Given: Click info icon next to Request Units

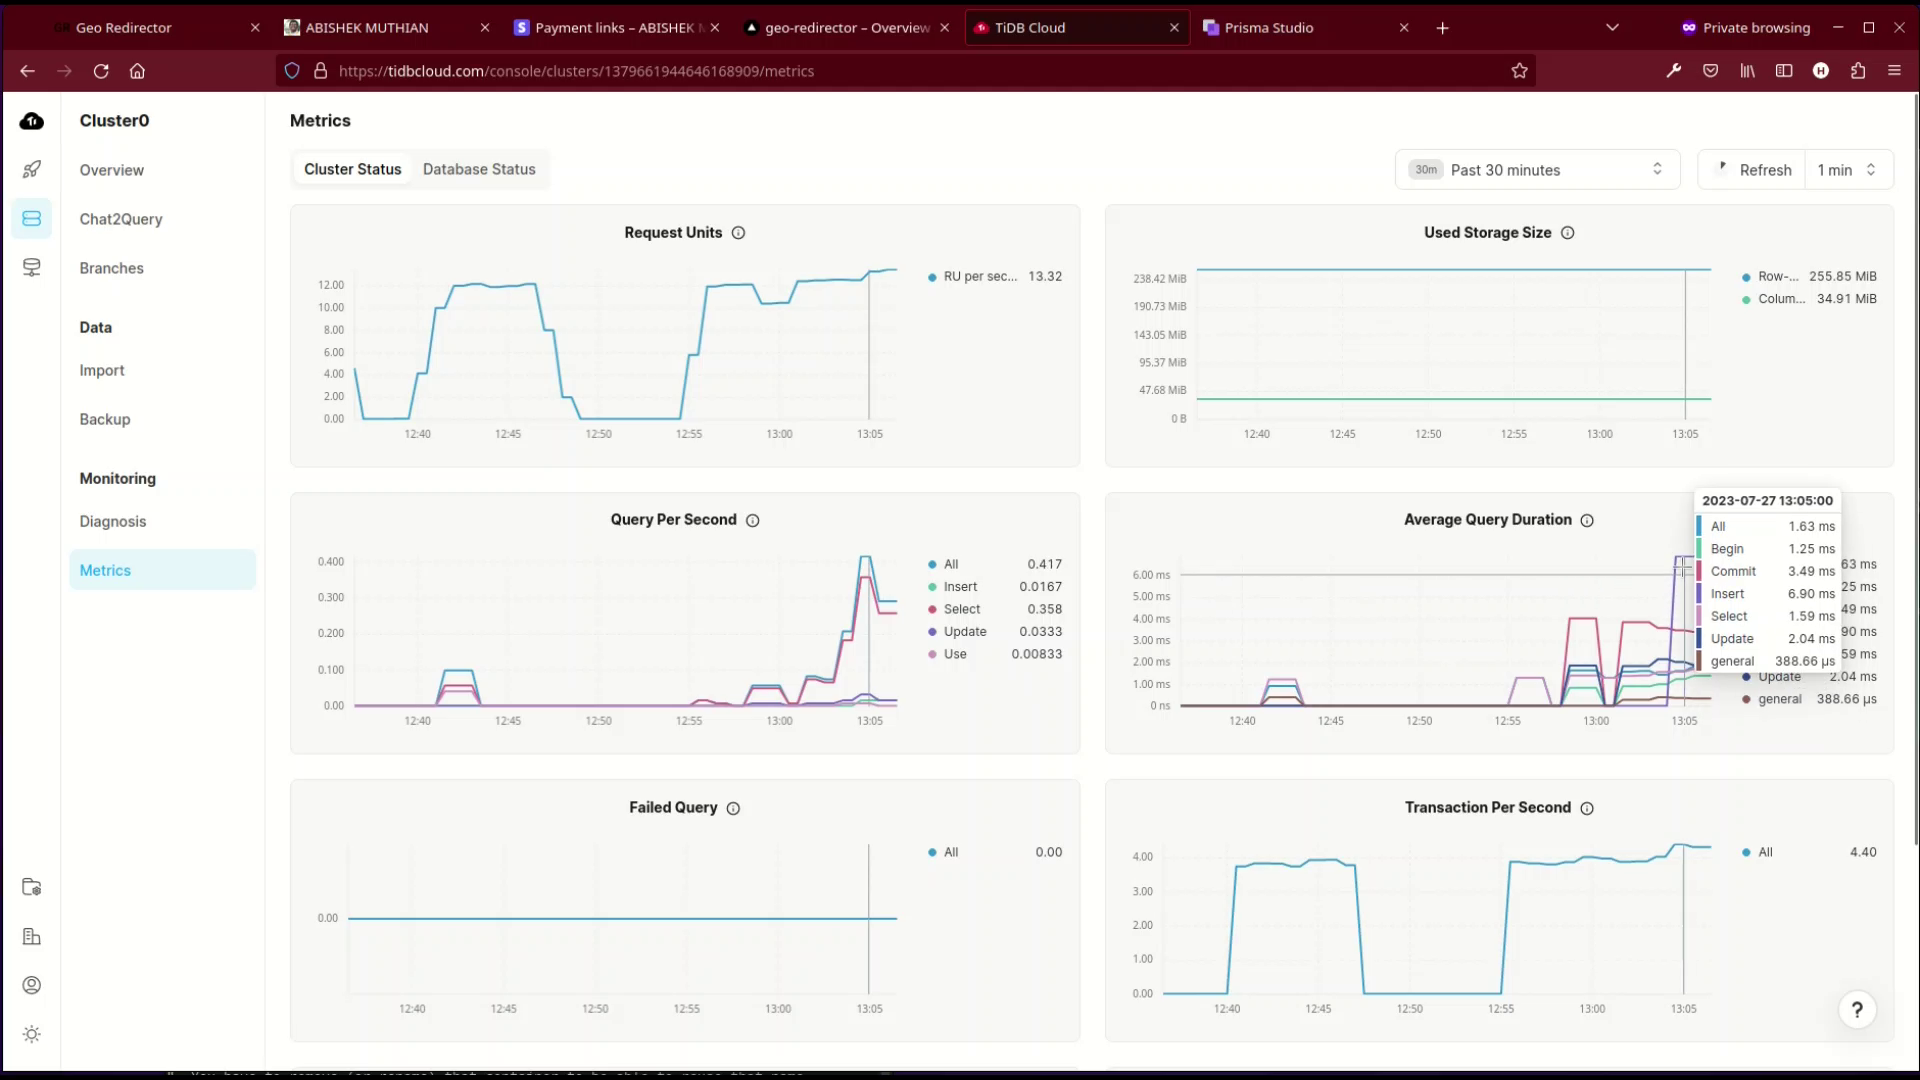Looking at the screenshot, I should tap(738, 233).
